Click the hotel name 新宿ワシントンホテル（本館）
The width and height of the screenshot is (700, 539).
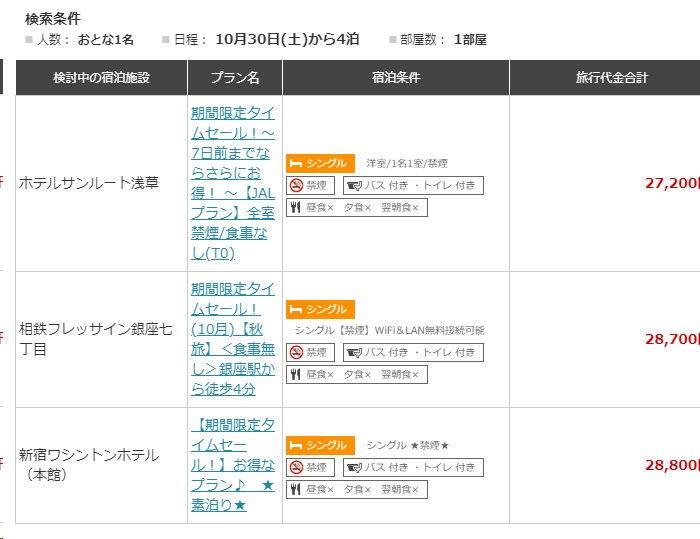coord(89,464)
